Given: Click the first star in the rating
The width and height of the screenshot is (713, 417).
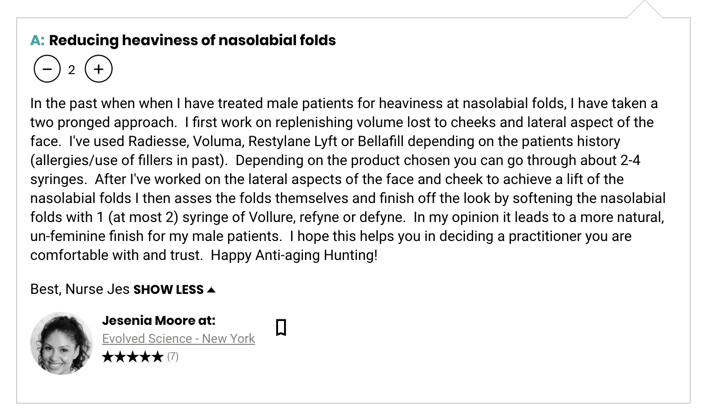Looking at the screenshot, I should click(x=108, y=357).
